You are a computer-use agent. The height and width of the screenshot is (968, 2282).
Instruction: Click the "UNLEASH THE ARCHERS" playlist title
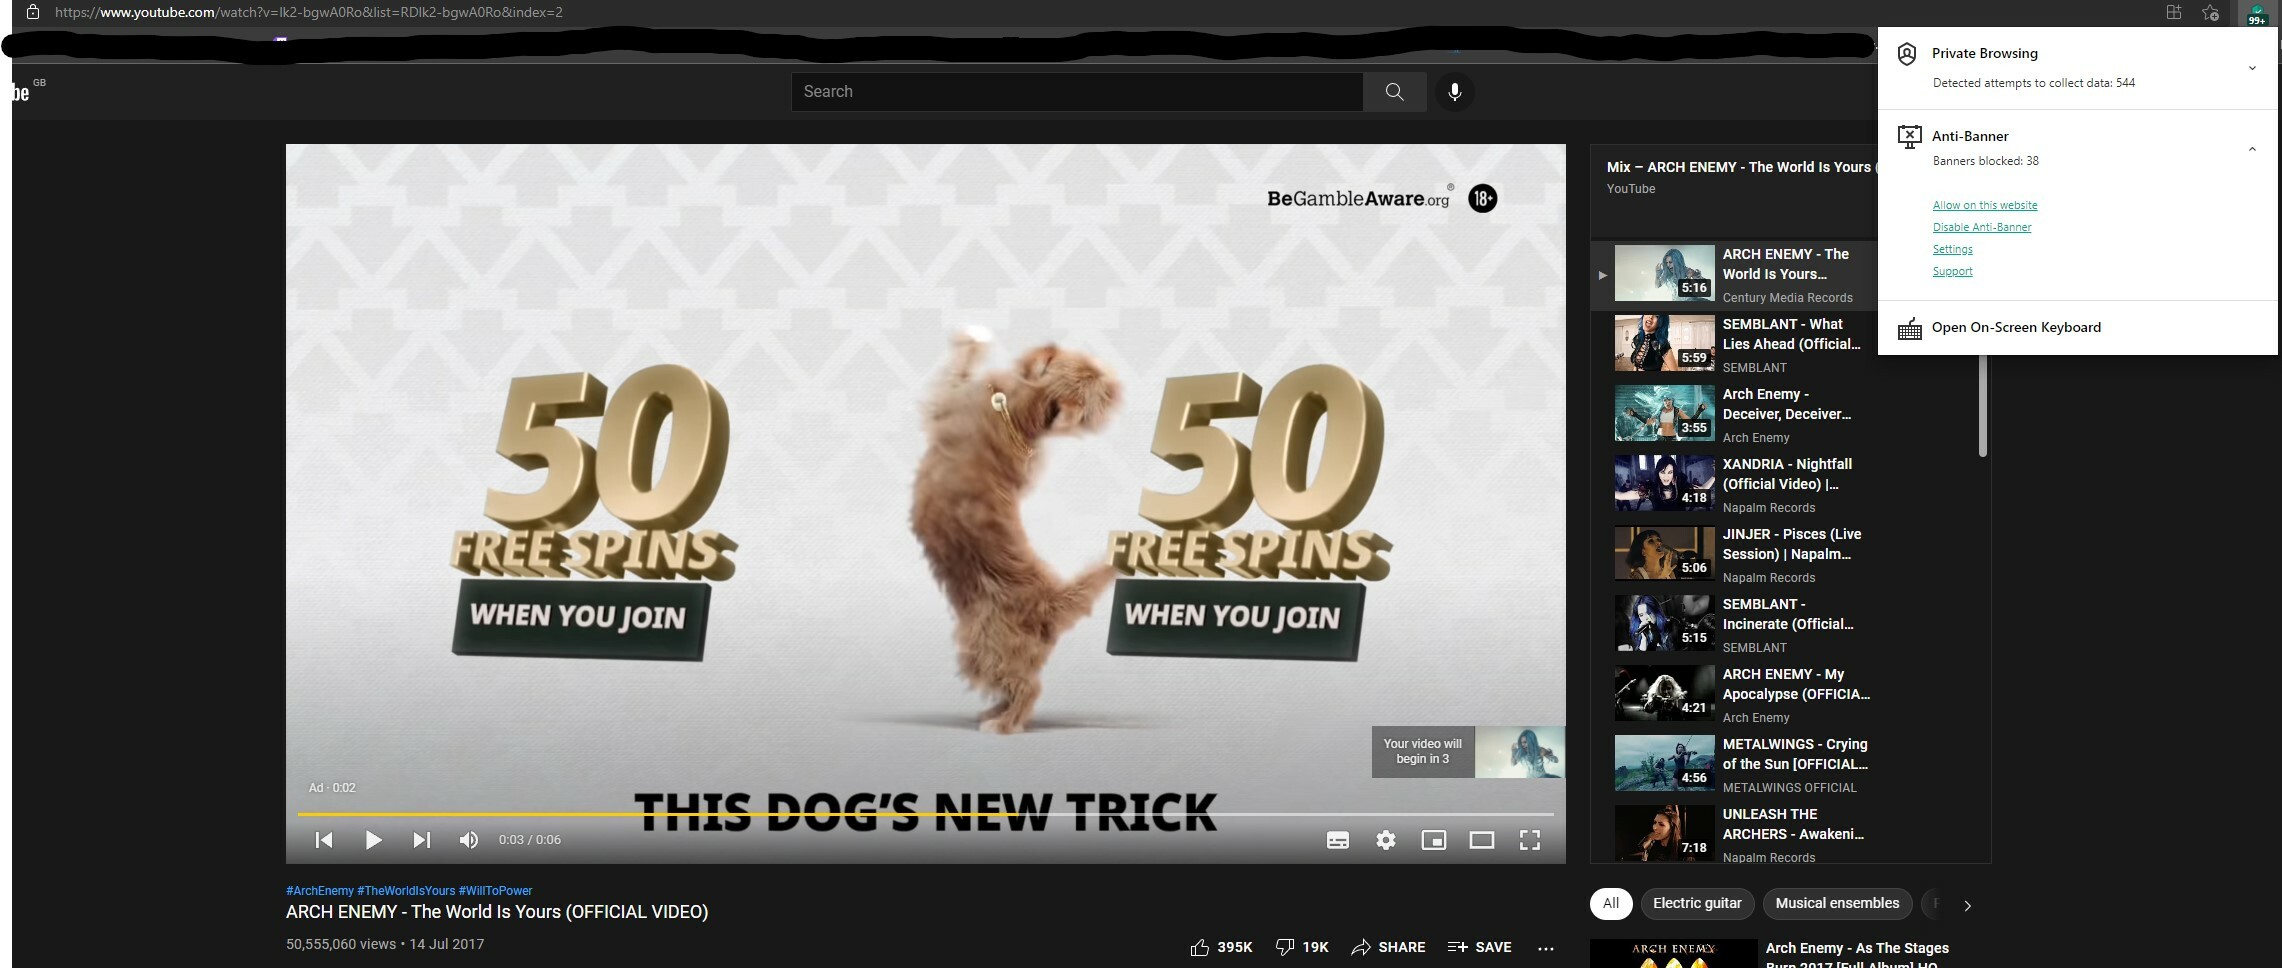(1793, 824)
